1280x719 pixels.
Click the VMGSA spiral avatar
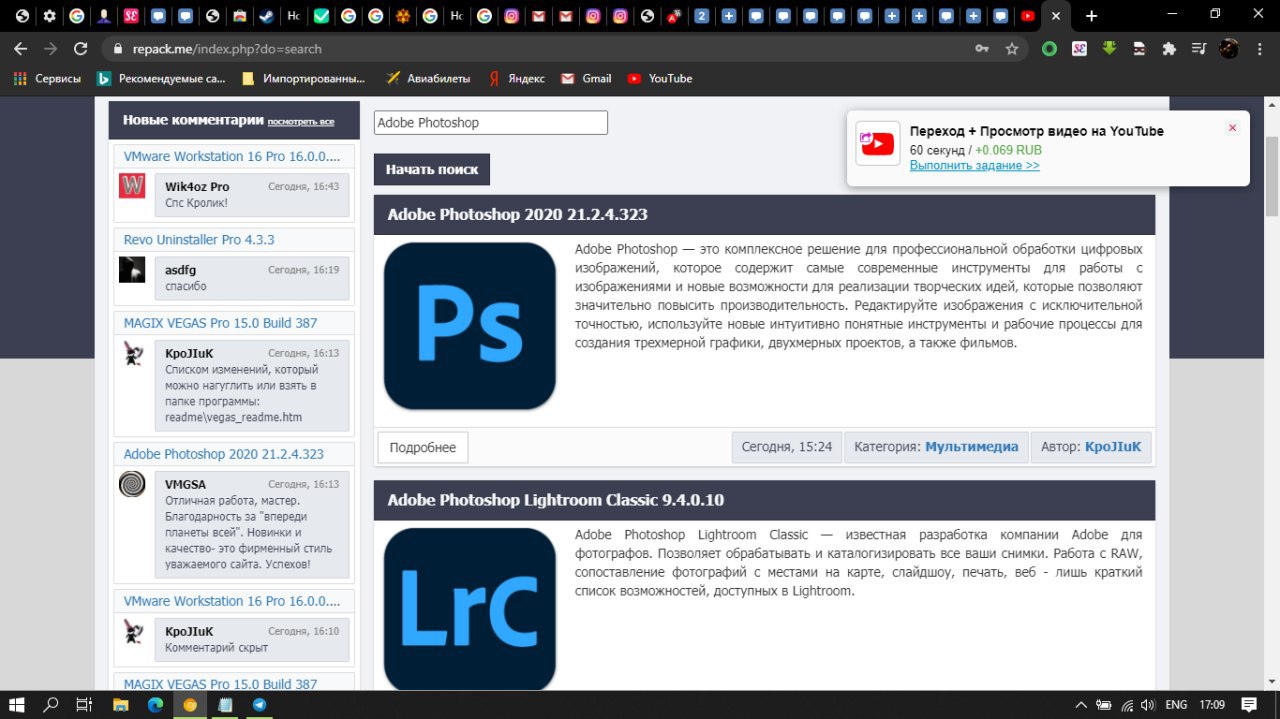pos(132,484)
